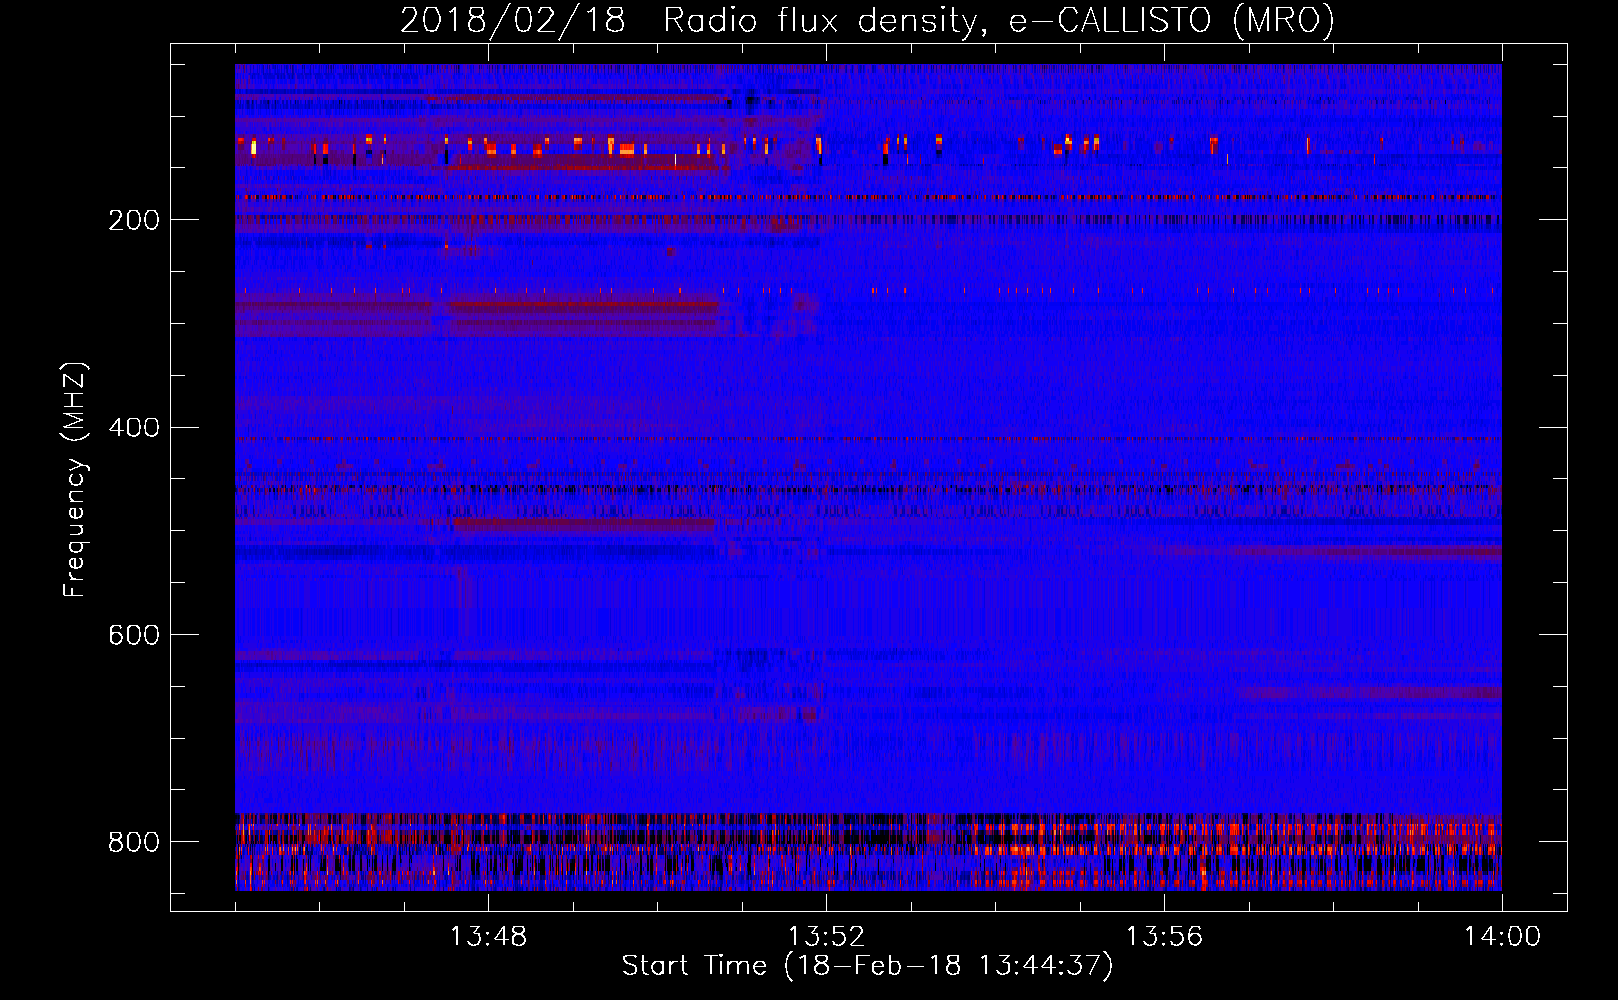1618x1000 pixels.
Task: Click the 13:48 time axis label
Action: (488, 937)
